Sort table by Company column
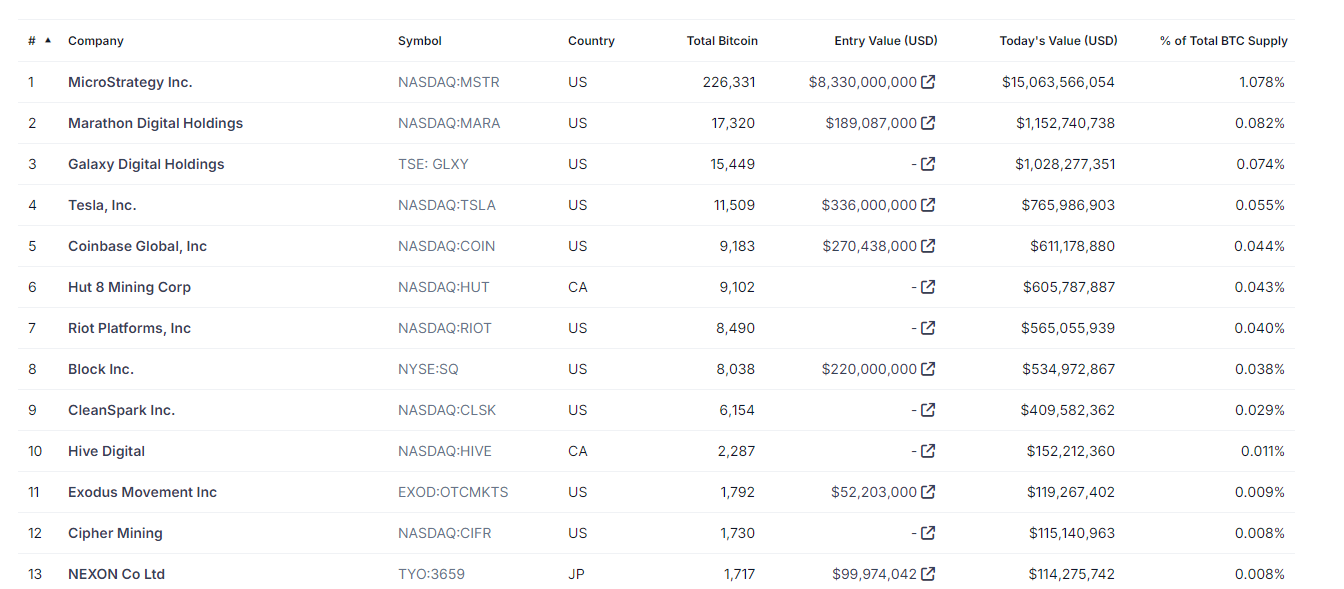This screenshot has width=1344, height=589. tap(96, 41)
